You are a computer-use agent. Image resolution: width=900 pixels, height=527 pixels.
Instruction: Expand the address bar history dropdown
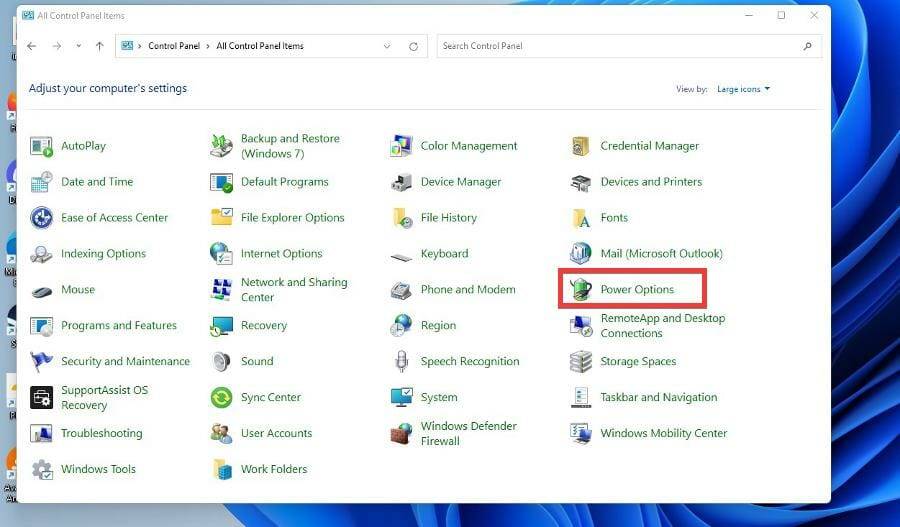tap(387, 46)
